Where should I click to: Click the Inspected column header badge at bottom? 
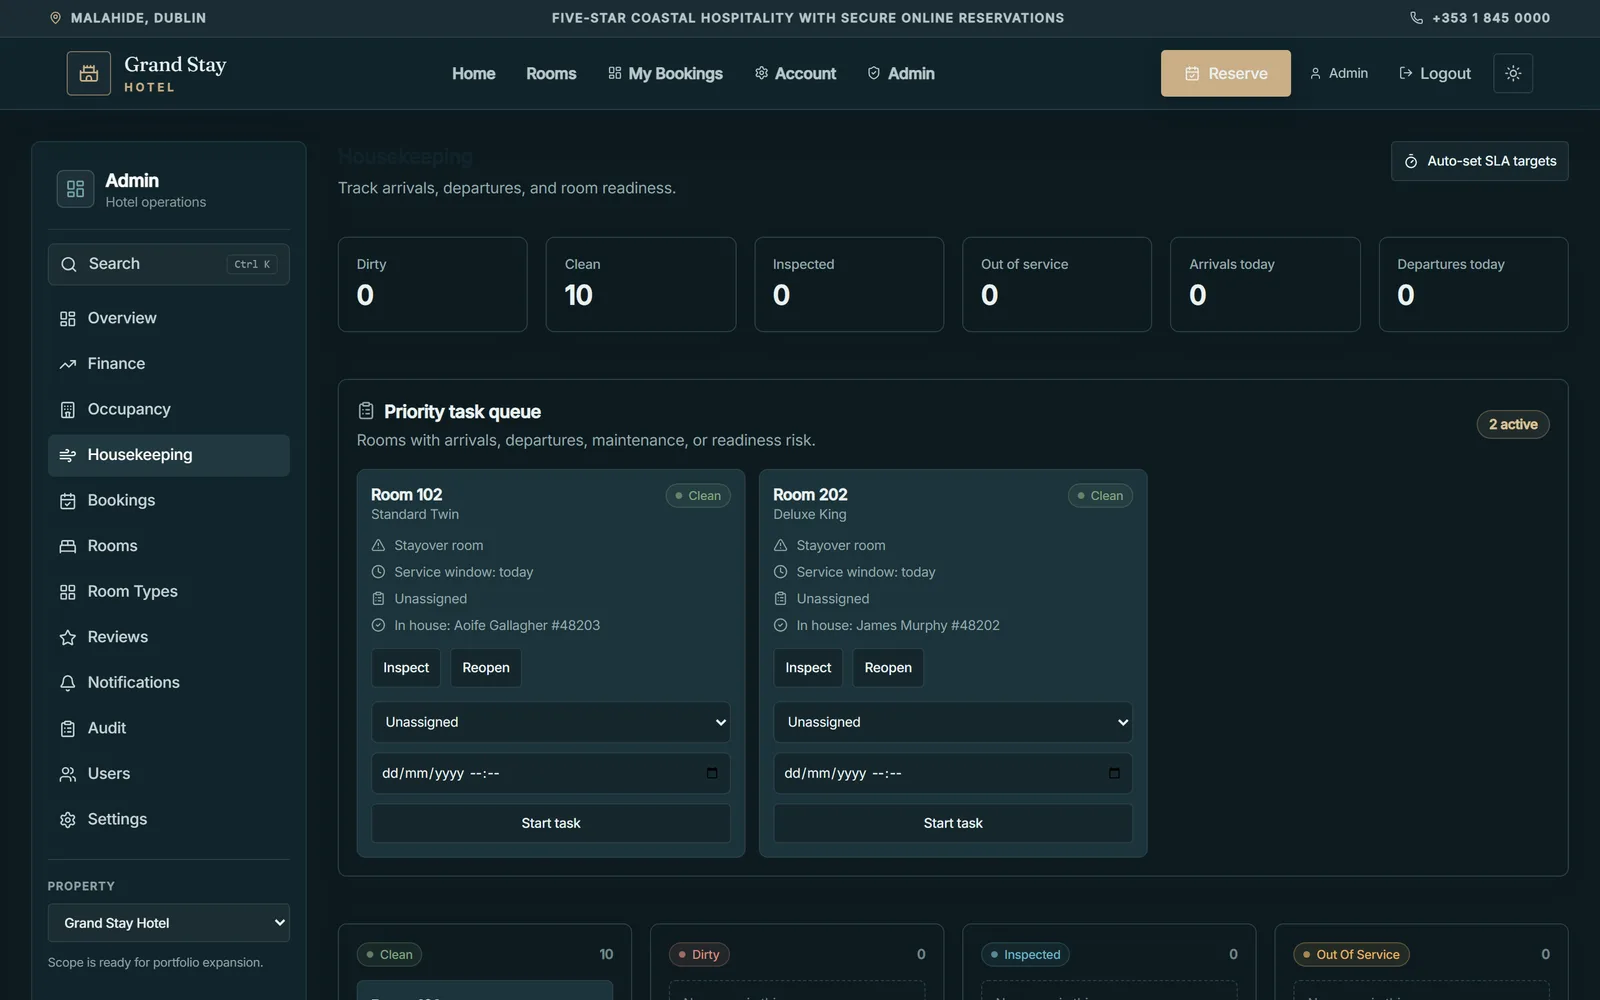tap(1025, 955)
